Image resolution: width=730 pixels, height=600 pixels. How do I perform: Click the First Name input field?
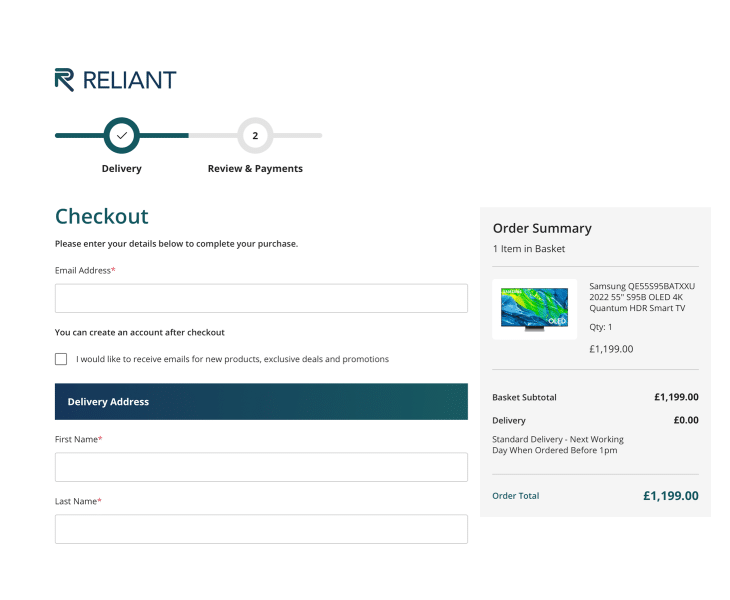click(261, 467)
